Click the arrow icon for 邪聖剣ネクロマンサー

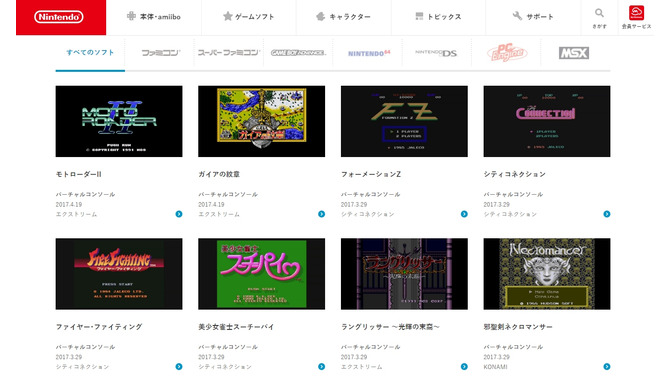[607, 367]
